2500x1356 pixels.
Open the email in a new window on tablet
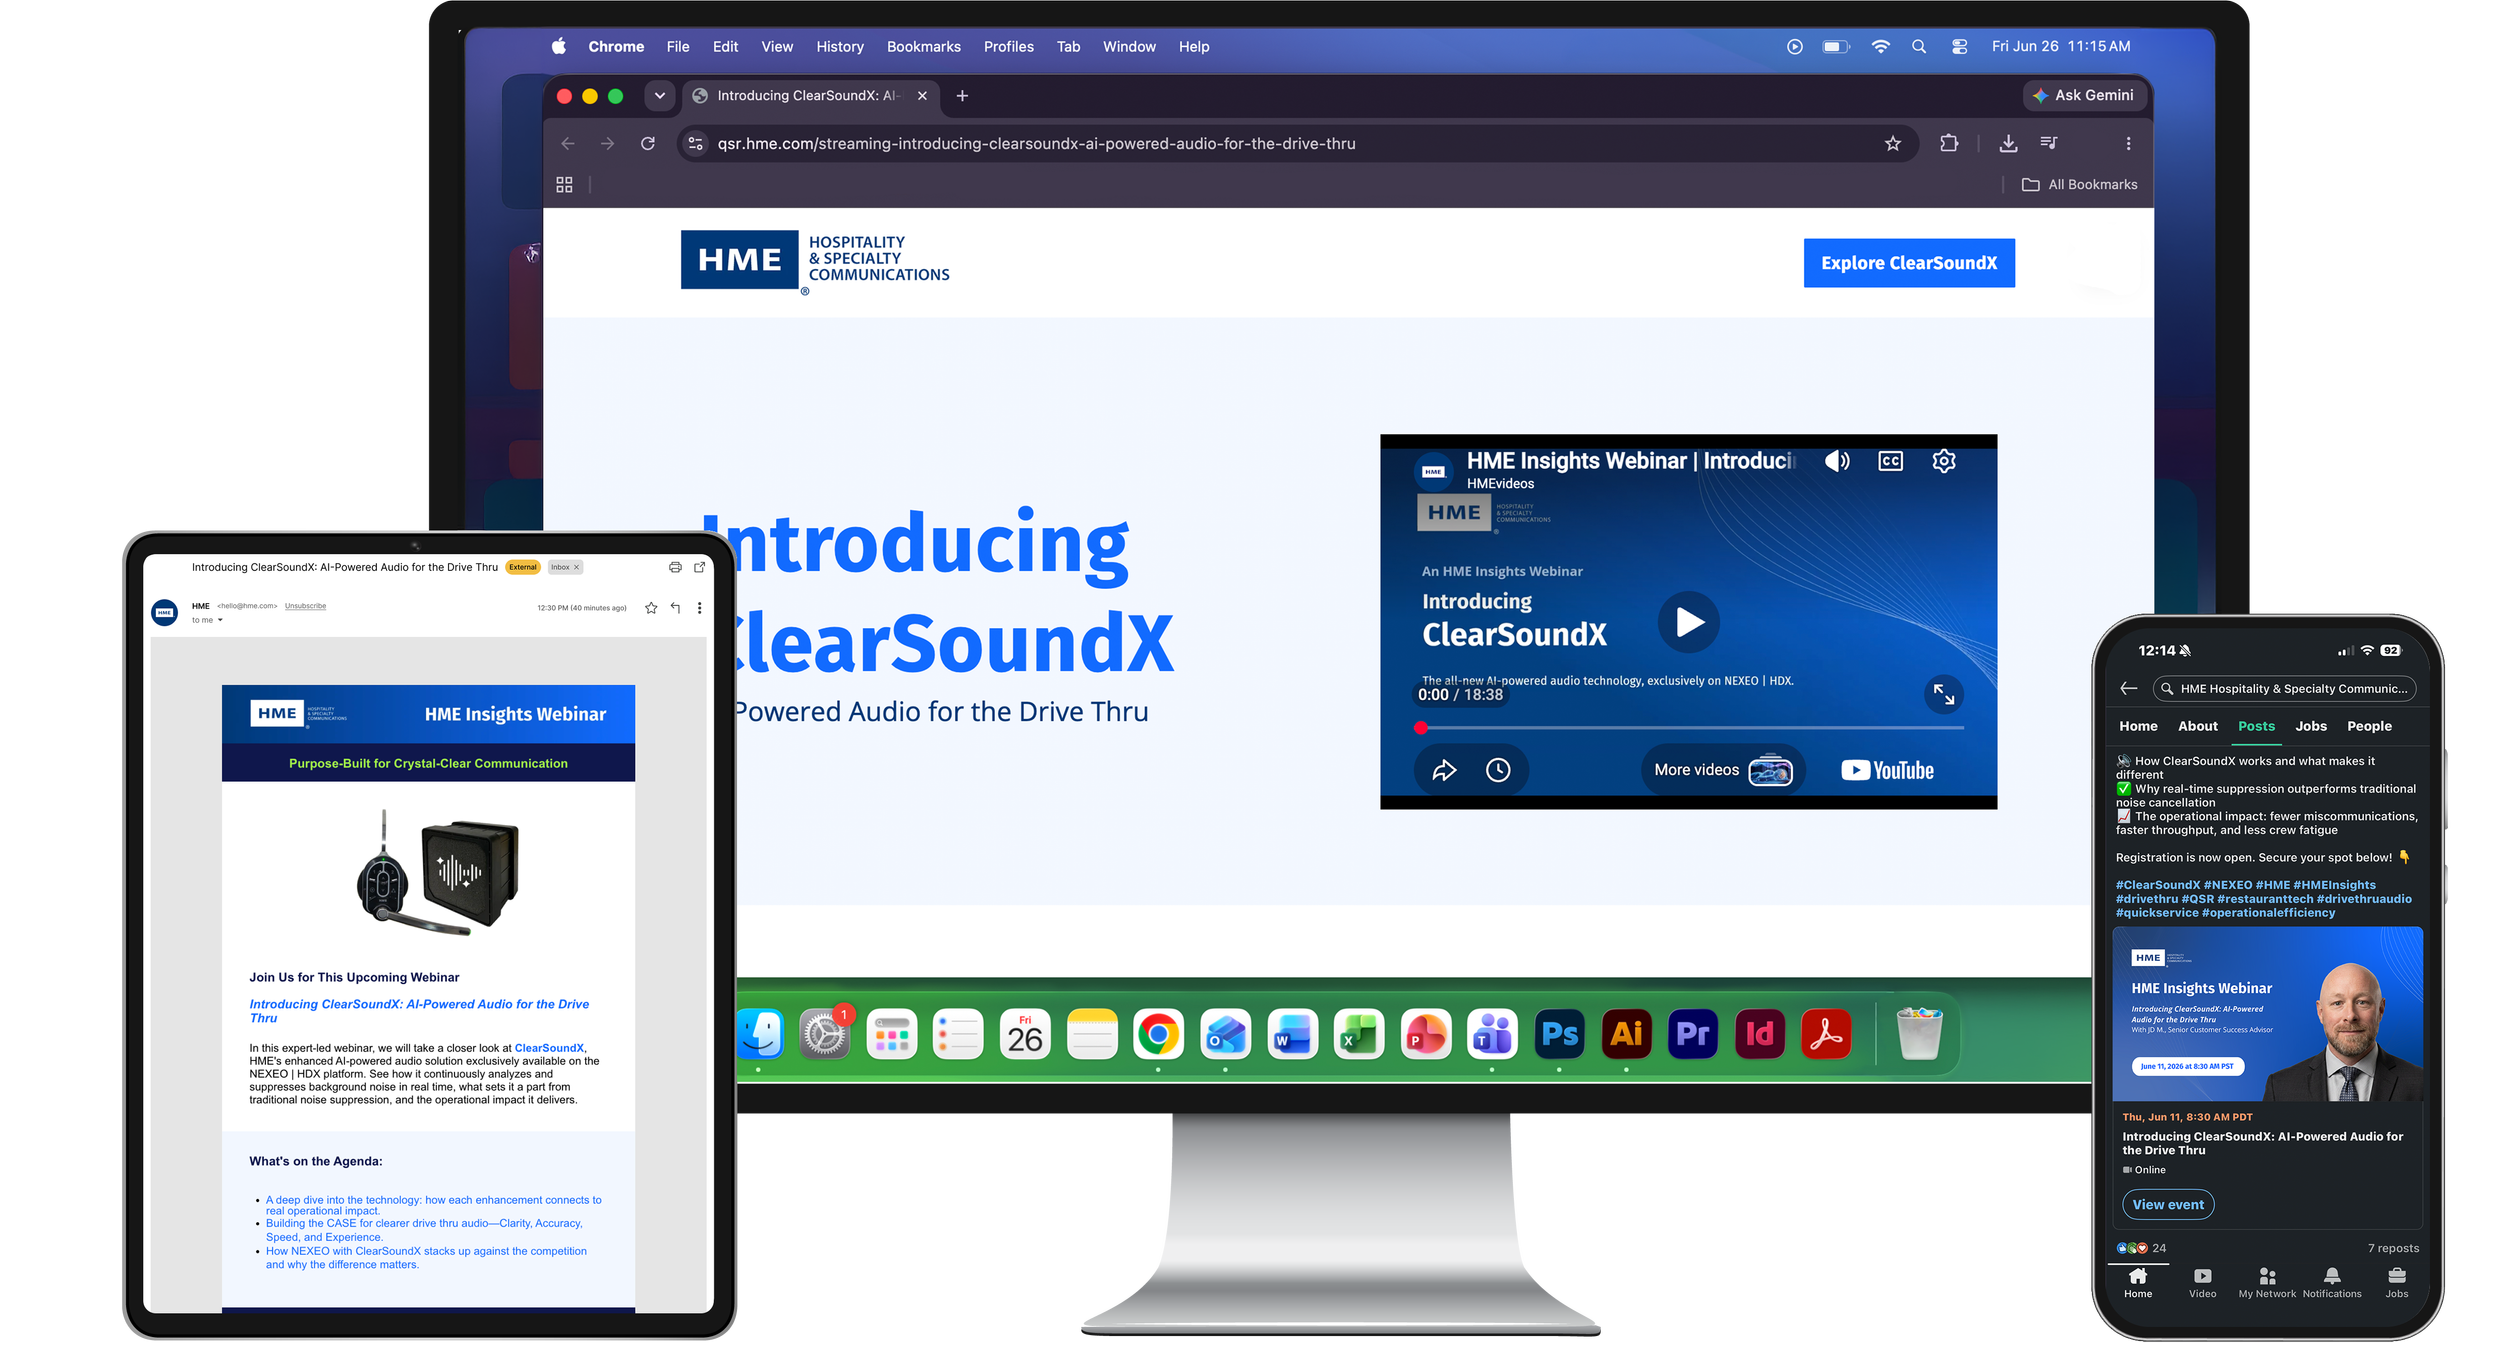tap(700, 567)
